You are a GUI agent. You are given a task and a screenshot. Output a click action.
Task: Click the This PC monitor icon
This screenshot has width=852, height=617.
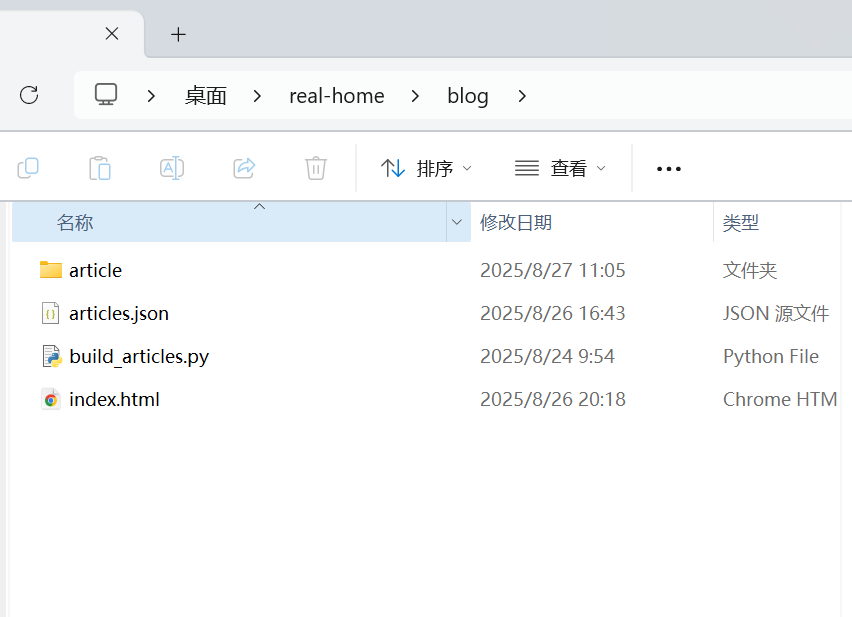(x=106, y=95)
